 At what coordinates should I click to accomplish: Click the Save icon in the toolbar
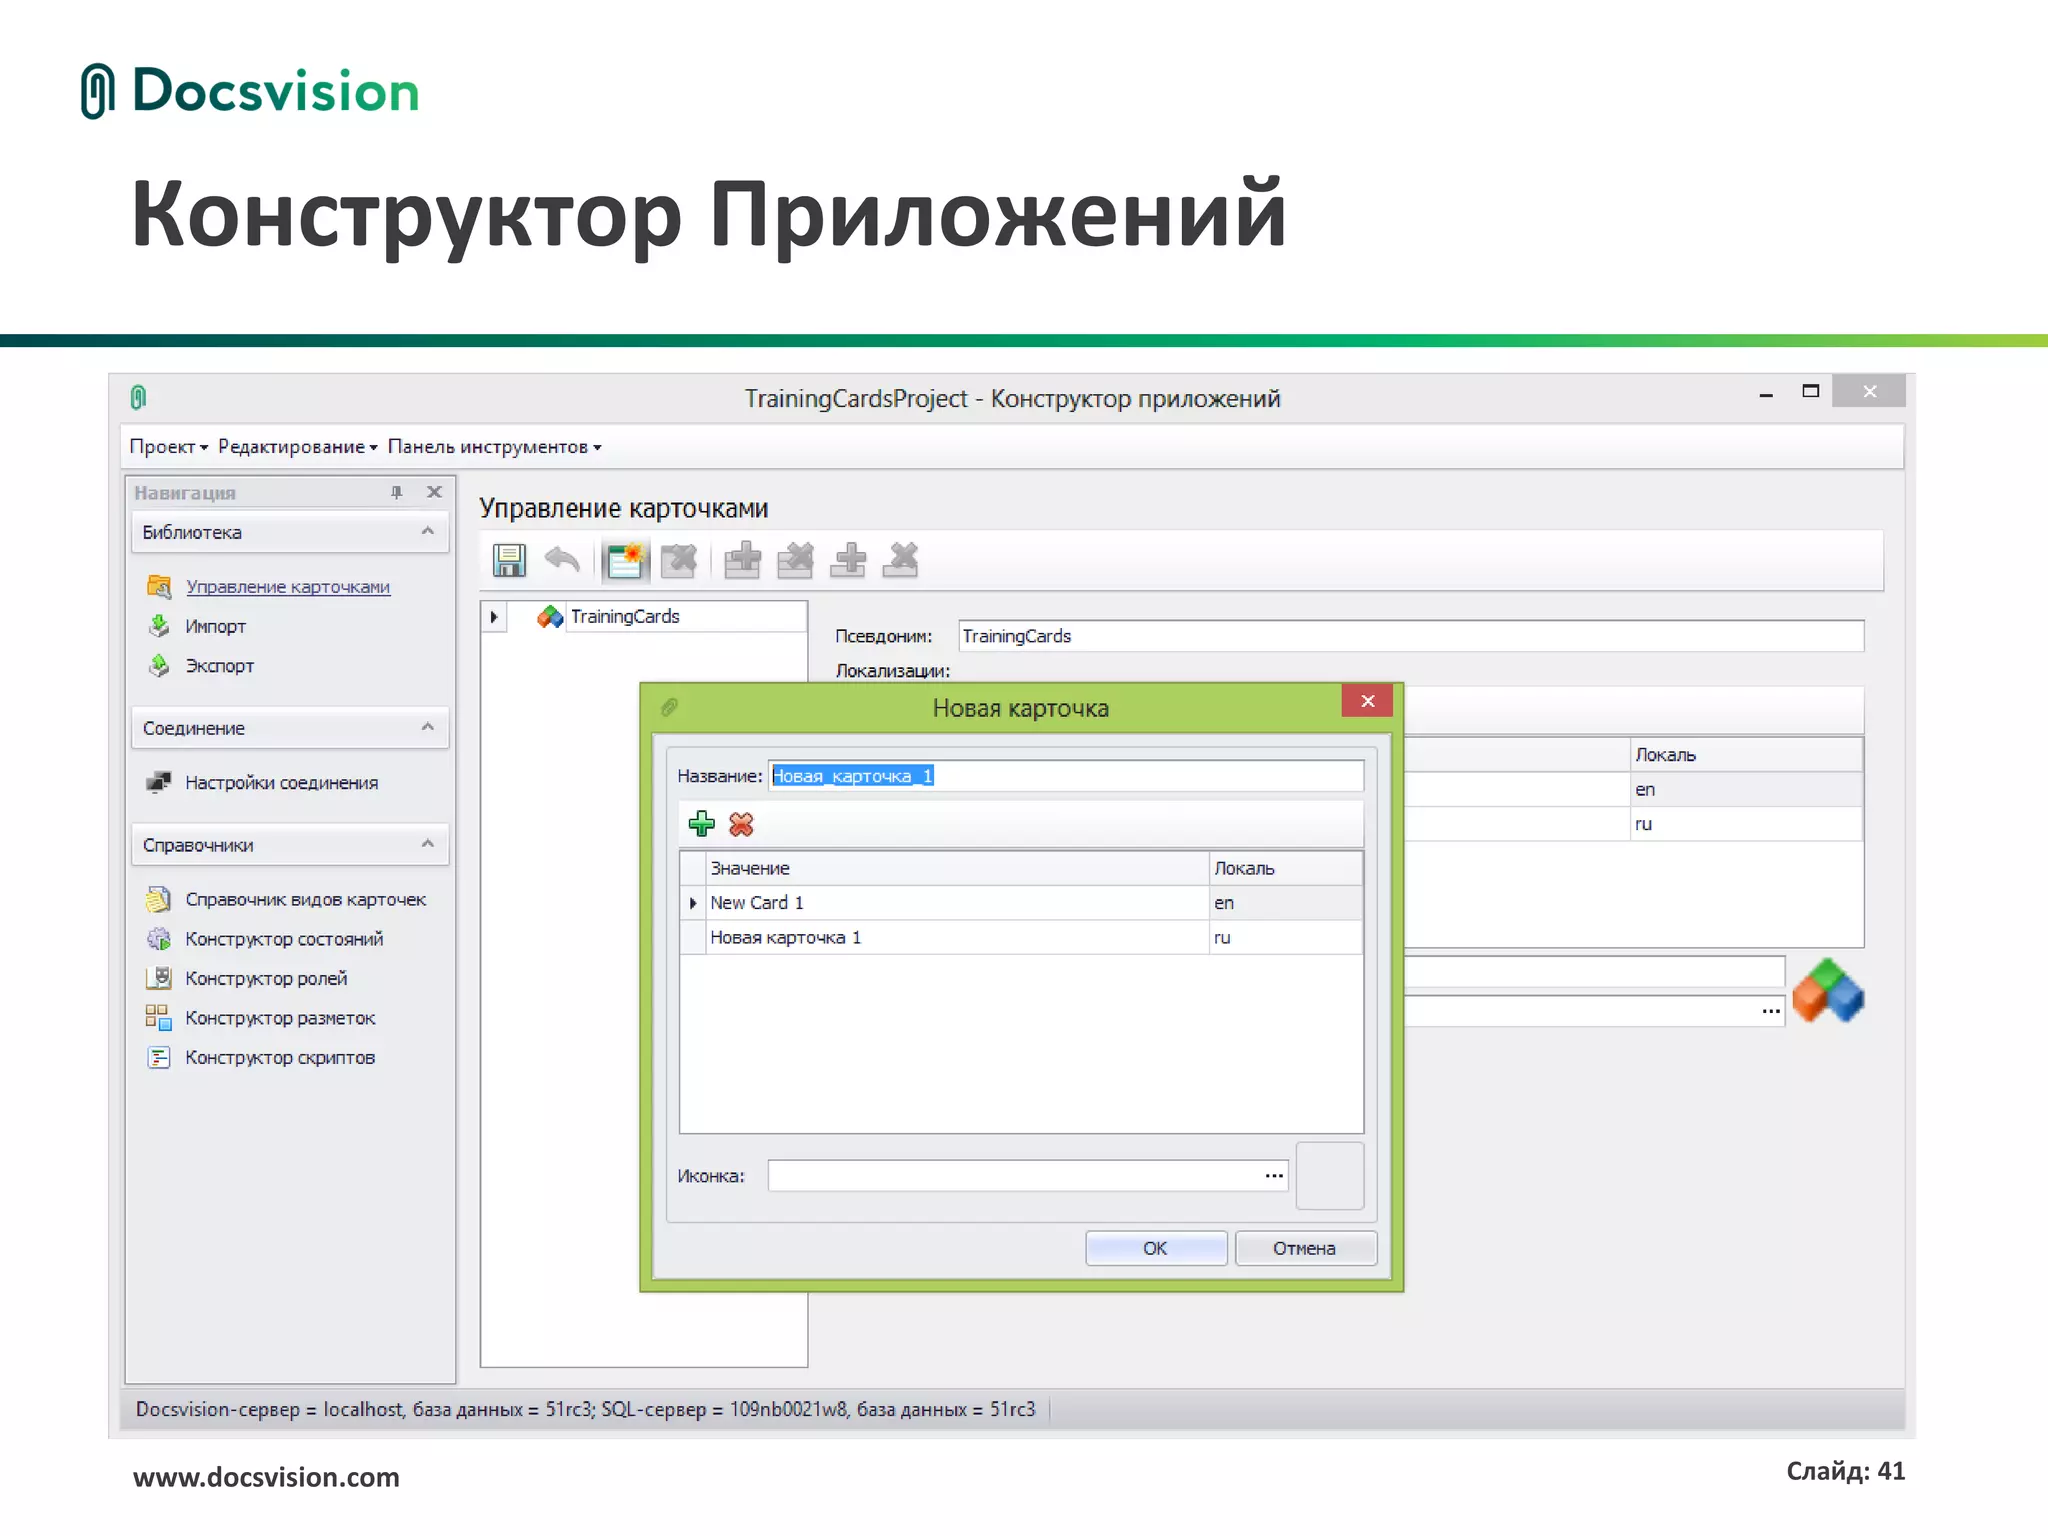point(509,561)
